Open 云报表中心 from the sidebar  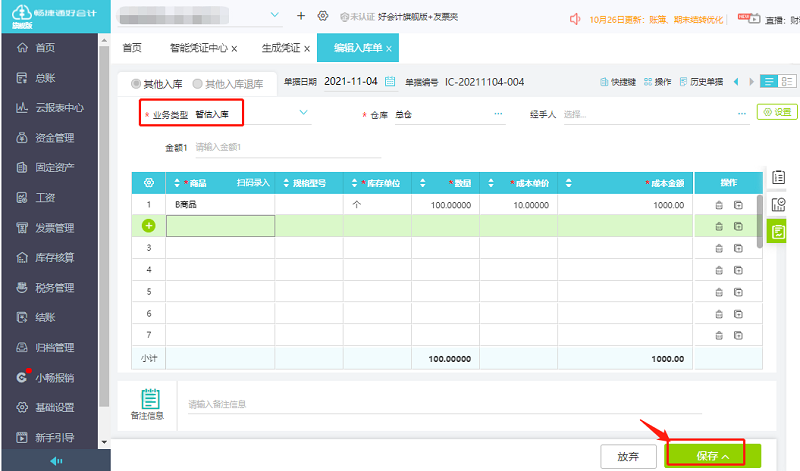[58, 108]
